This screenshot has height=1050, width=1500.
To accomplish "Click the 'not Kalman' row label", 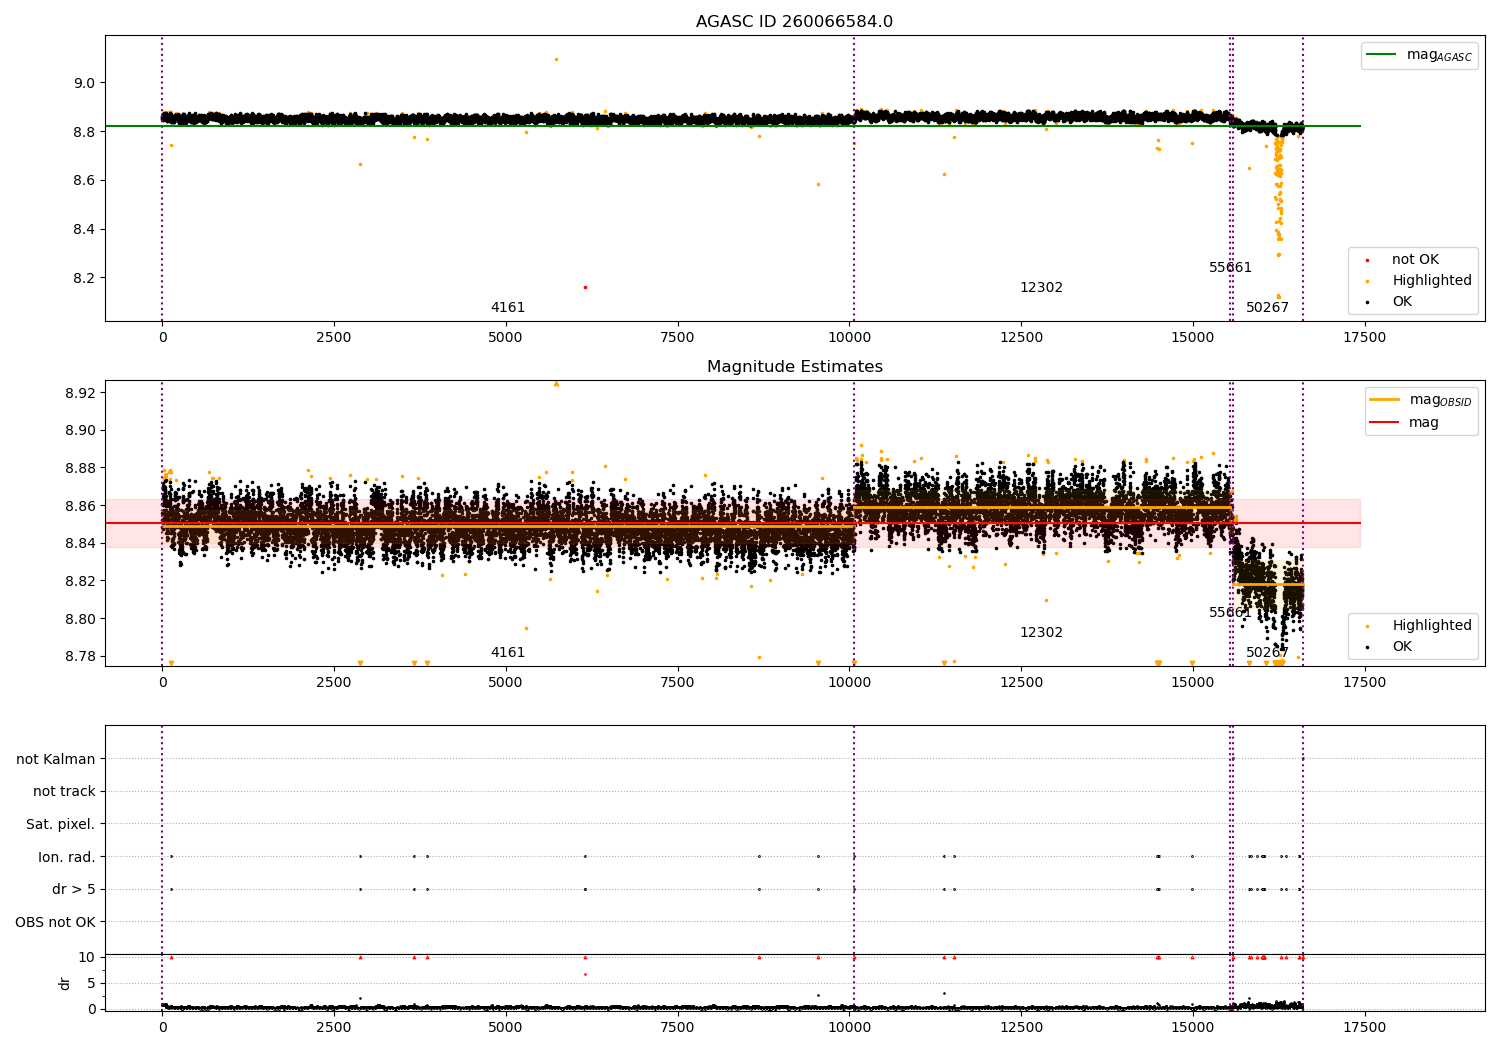I will [56, 759].
